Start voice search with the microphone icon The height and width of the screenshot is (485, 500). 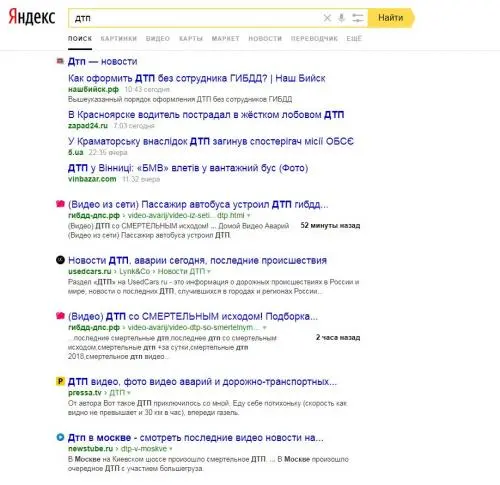coord(341,18)
